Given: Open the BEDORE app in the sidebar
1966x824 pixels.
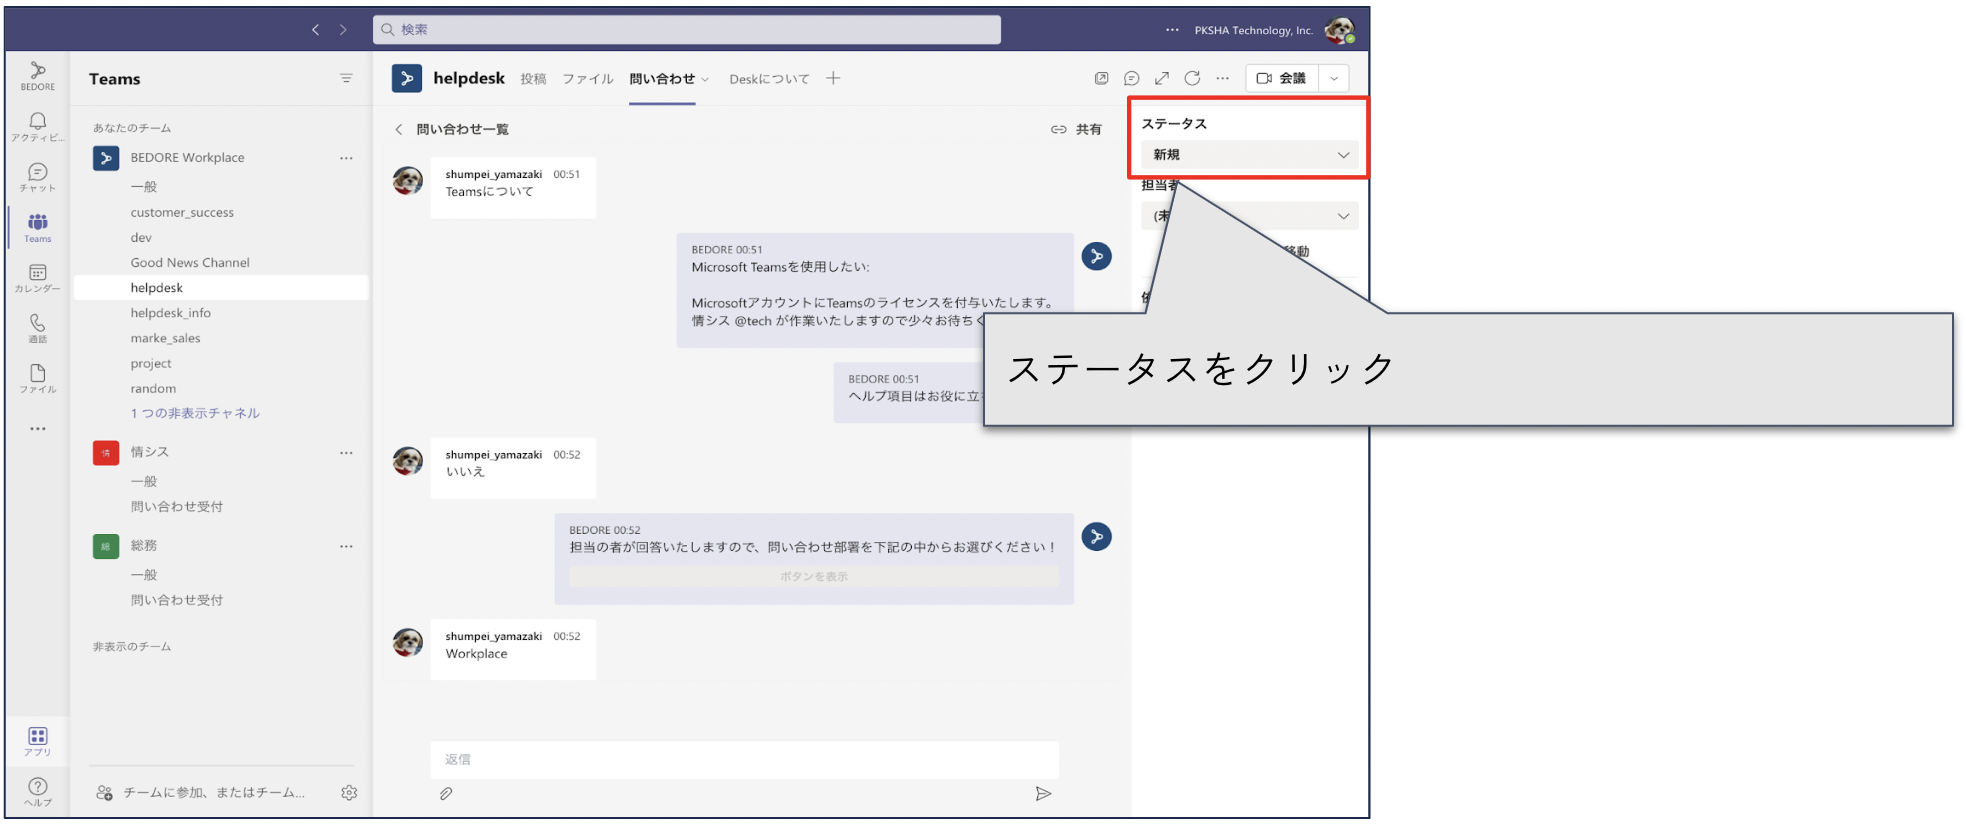Looking at the screenshot, I should (38, 75).
